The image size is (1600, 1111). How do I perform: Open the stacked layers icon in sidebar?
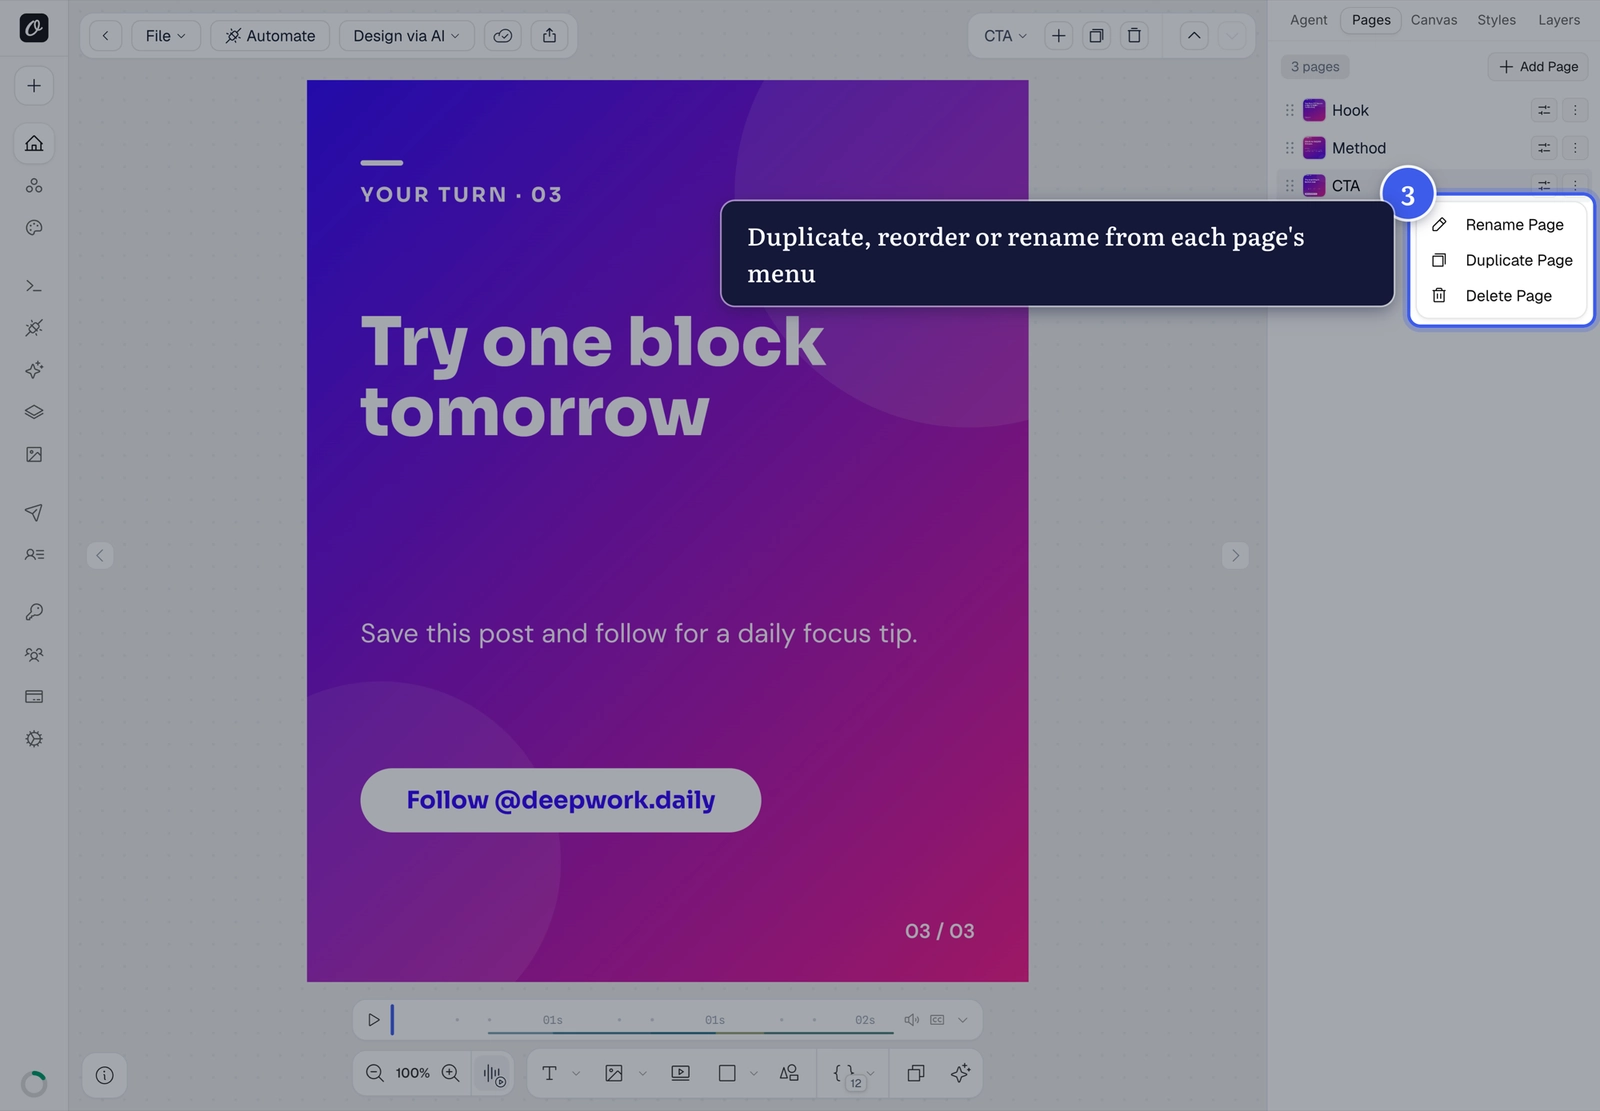(x=34, y=412)
